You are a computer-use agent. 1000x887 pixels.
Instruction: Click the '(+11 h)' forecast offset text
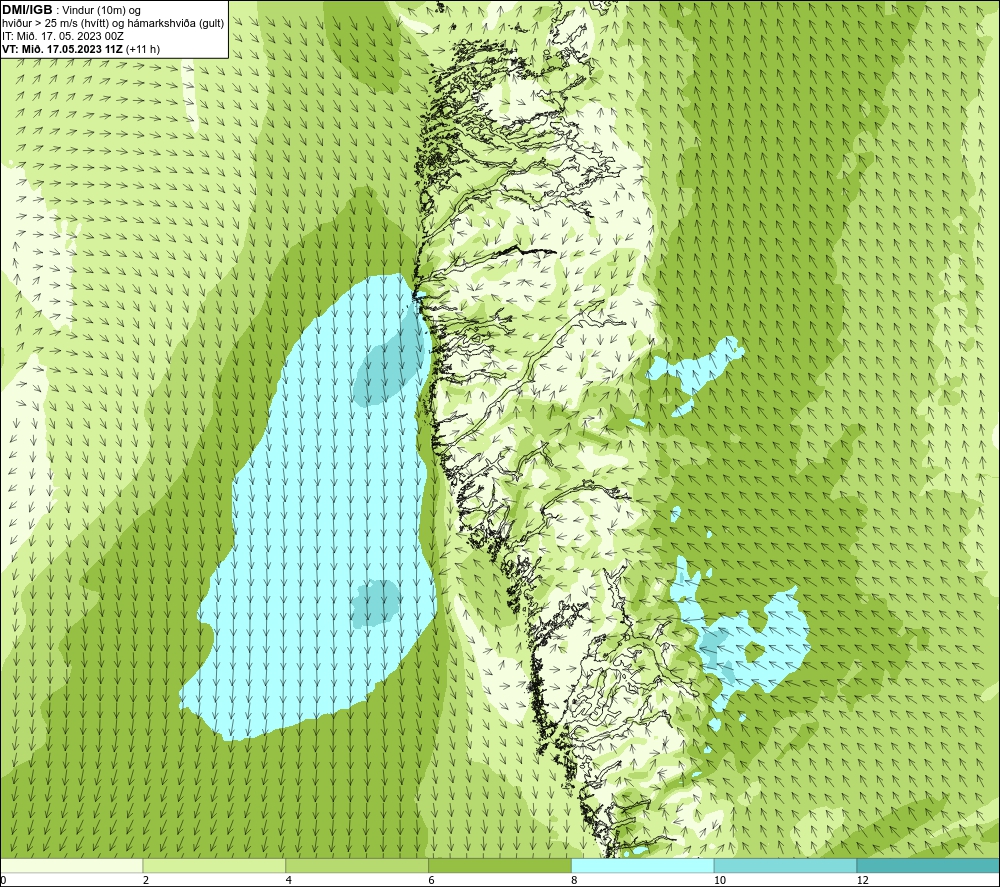click(143, 49)
